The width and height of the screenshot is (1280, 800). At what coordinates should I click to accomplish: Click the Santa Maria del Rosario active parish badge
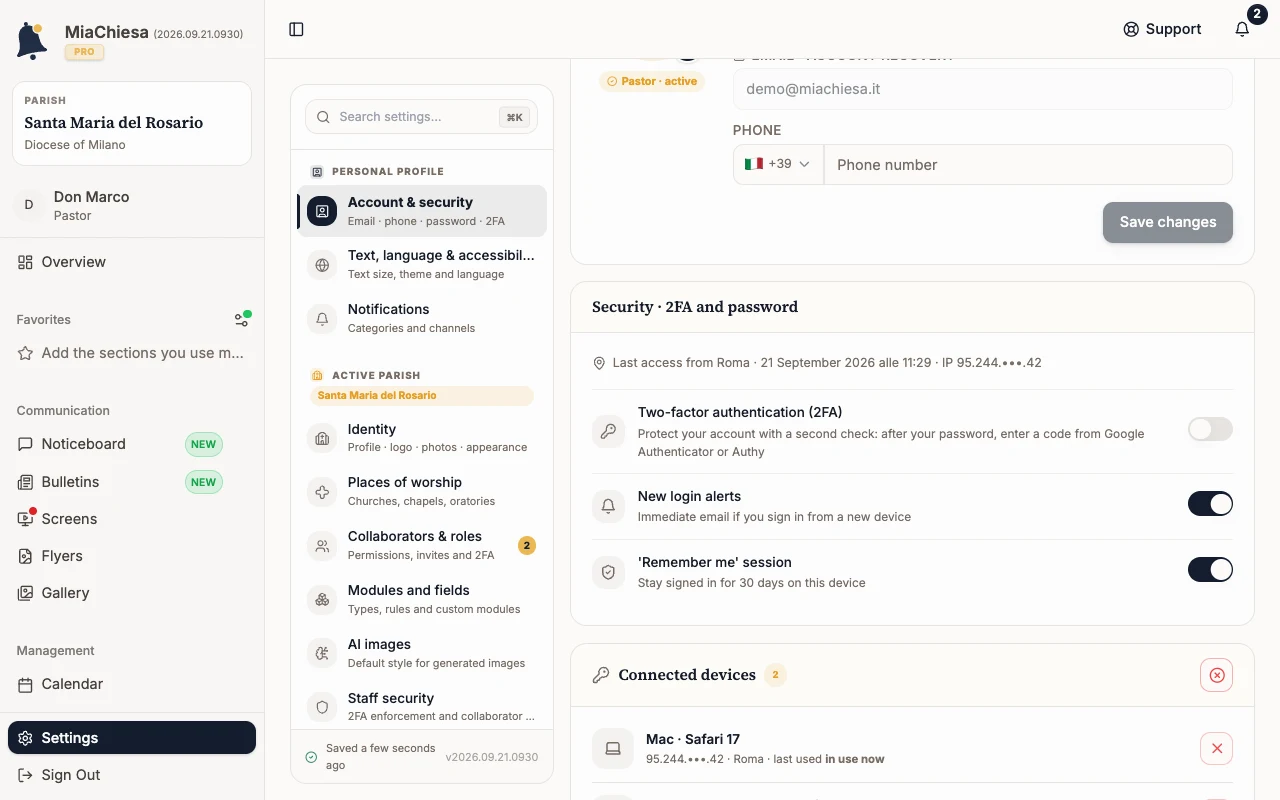point(421,395)
